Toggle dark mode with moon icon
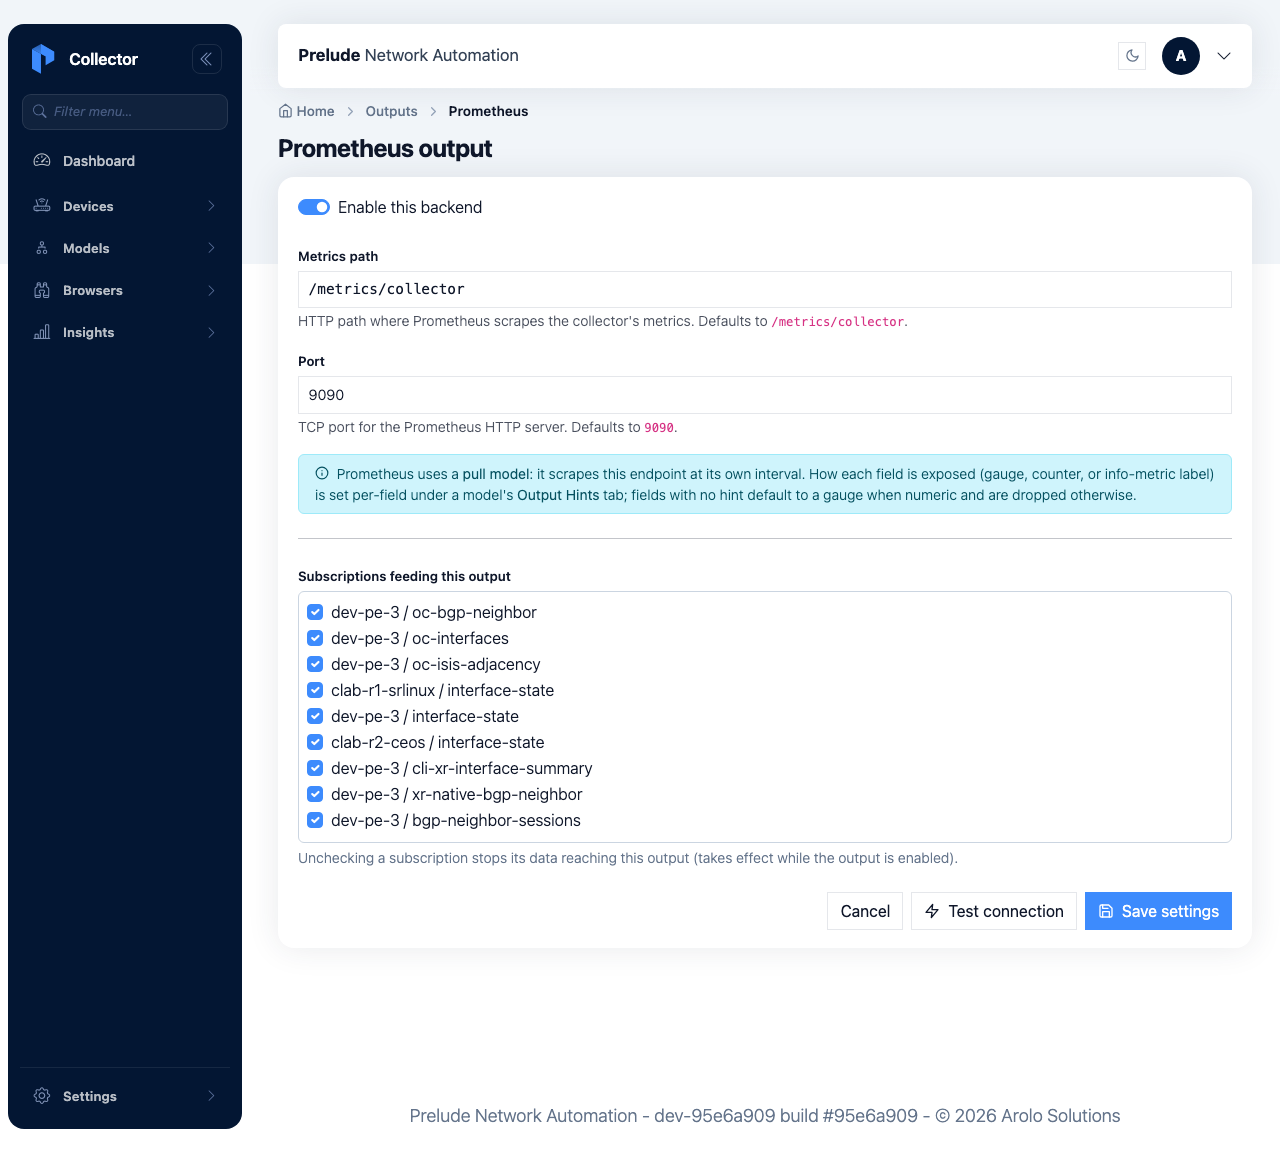Screen dimensions: 1280x1153 coord(1132,56)
